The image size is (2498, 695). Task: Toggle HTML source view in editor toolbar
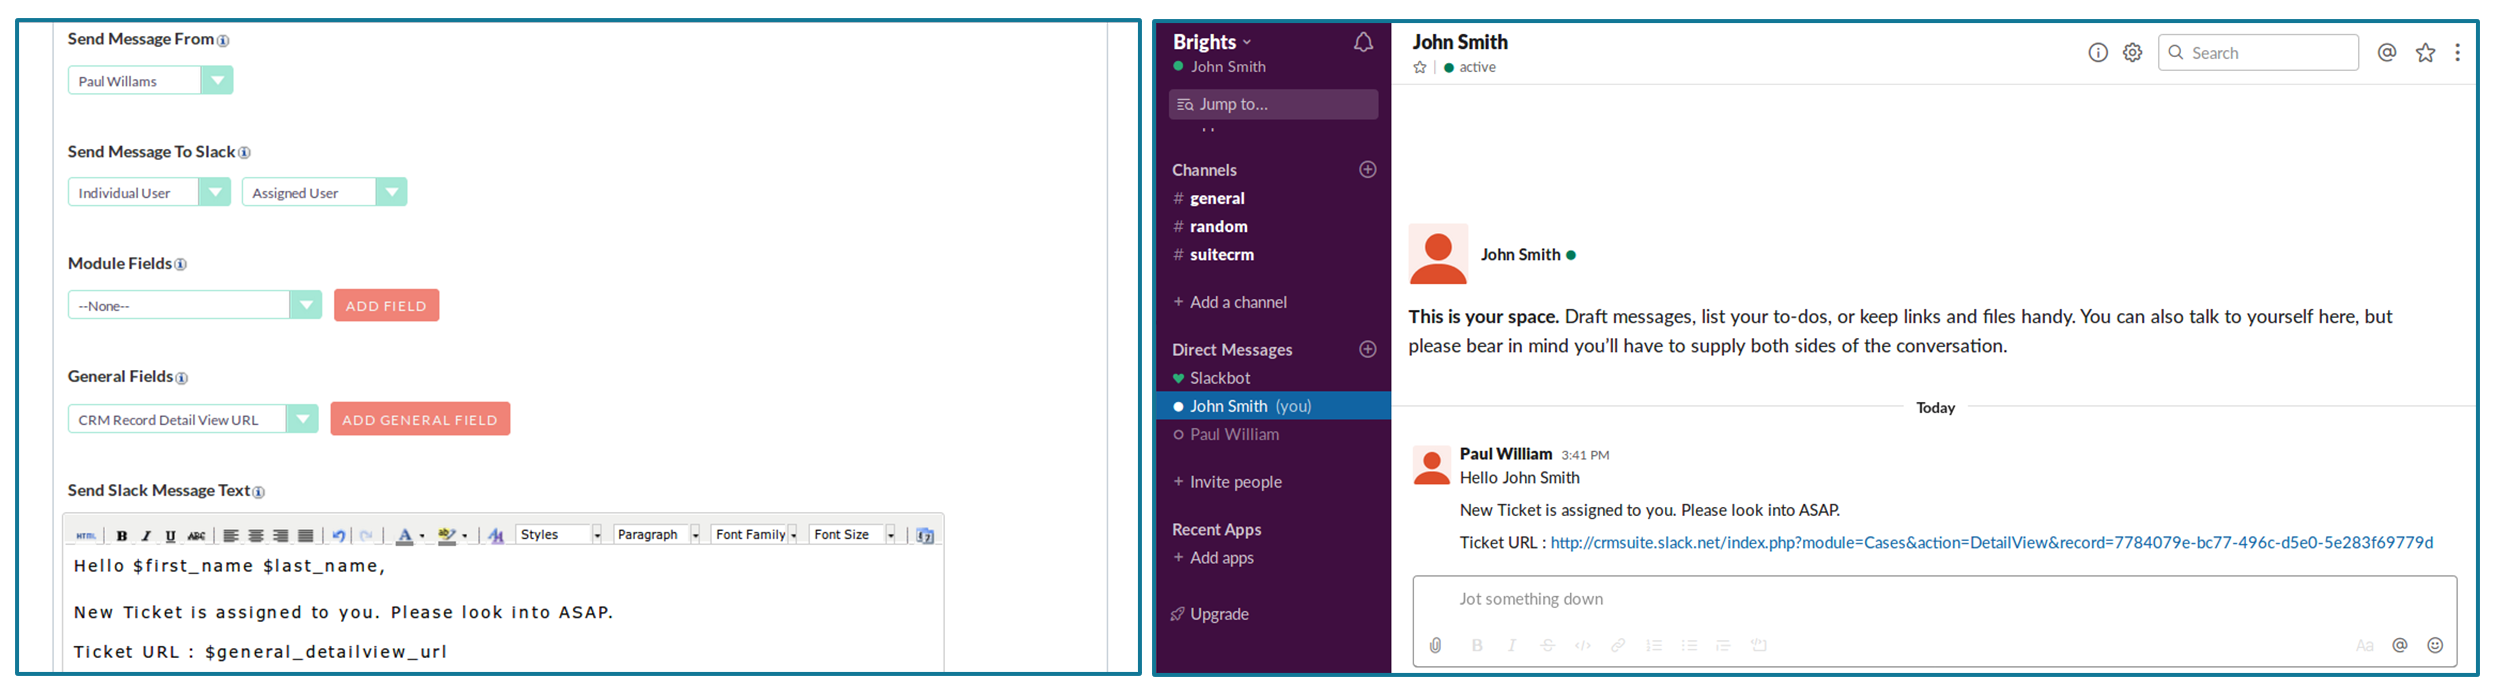(x=87, y=536)
